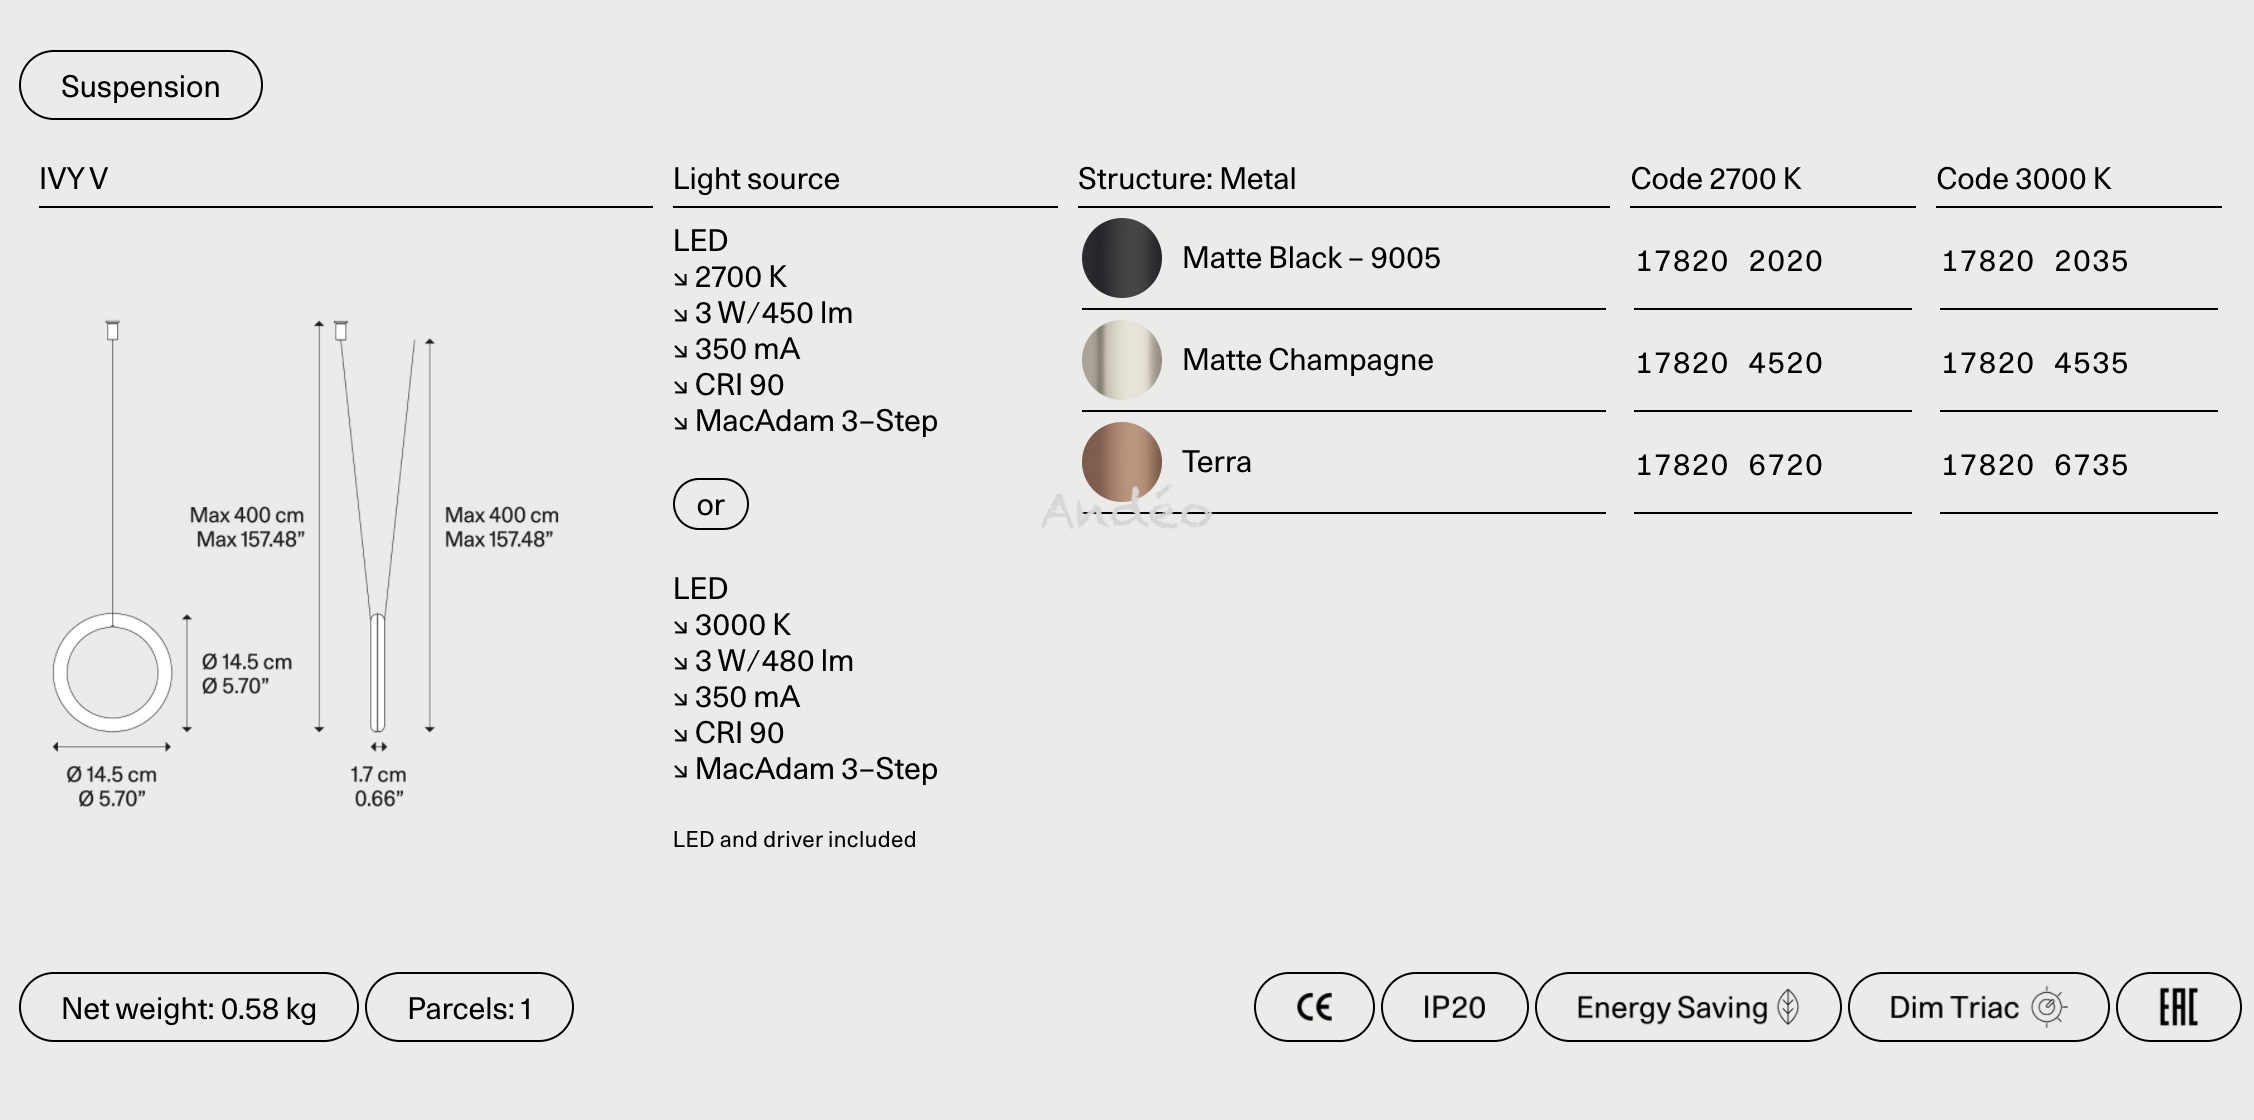2254x1120 pixels.
Task: Click code 17820 4535 for Matte Champagne
Action: 2034,363
